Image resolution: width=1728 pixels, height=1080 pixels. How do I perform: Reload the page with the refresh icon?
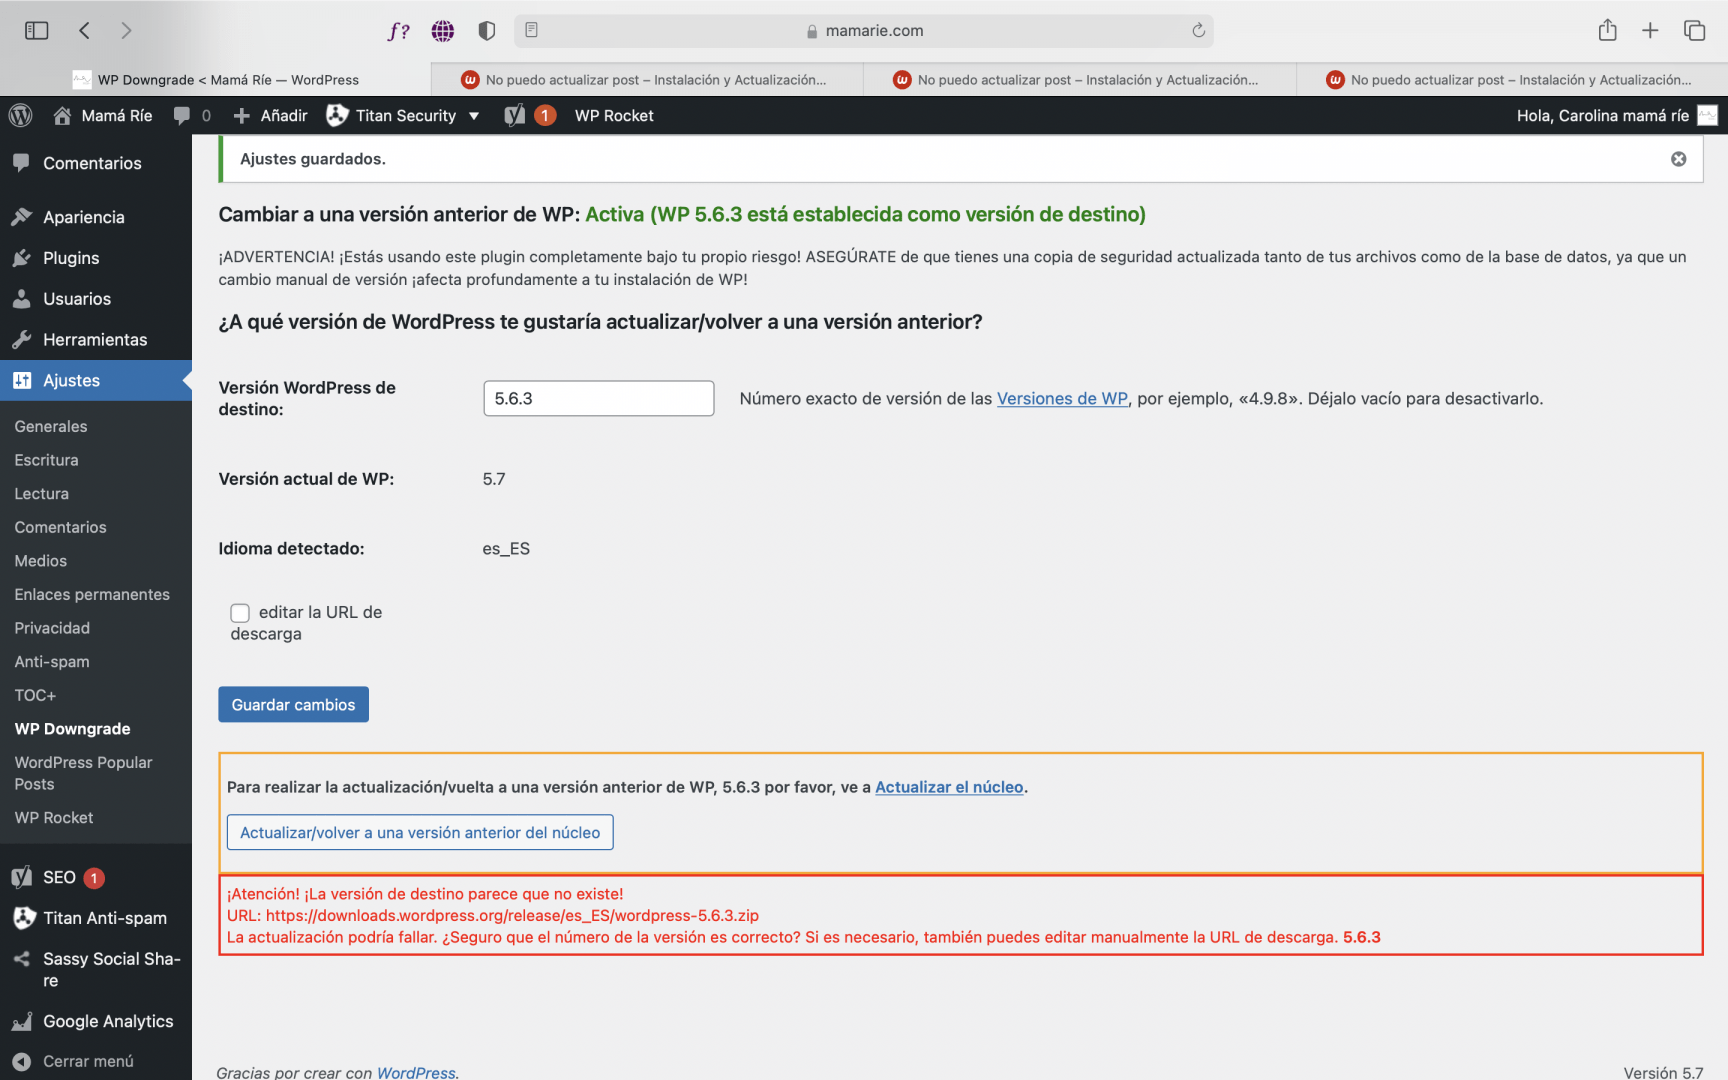pyautogui.click(x=1198, y=30)
